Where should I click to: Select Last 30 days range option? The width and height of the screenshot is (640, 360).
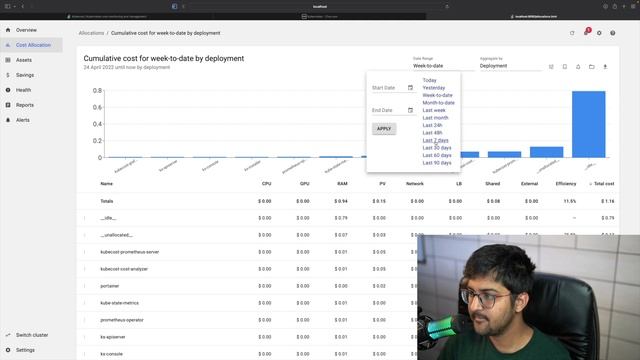437,148
